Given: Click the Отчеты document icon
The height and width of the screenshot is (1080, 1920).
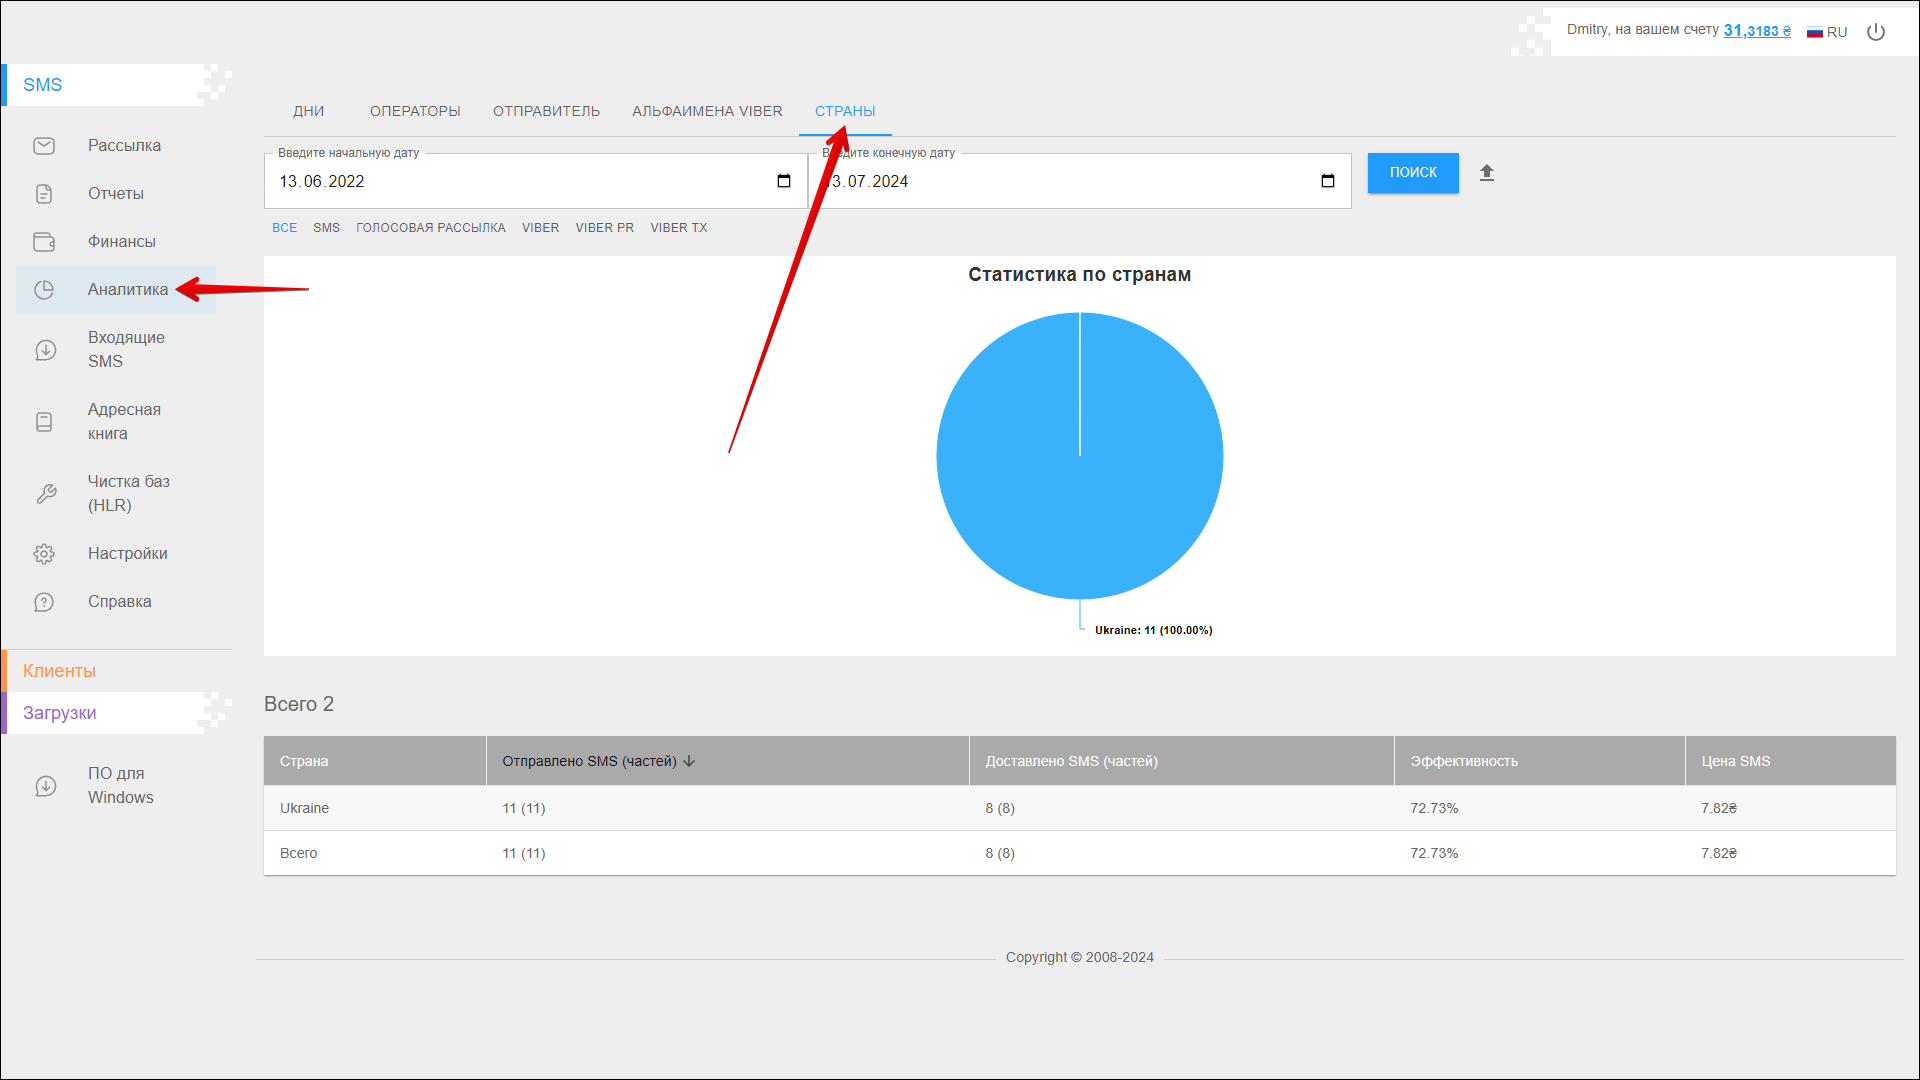Looking at the screenshot, I should coord(44,194).
